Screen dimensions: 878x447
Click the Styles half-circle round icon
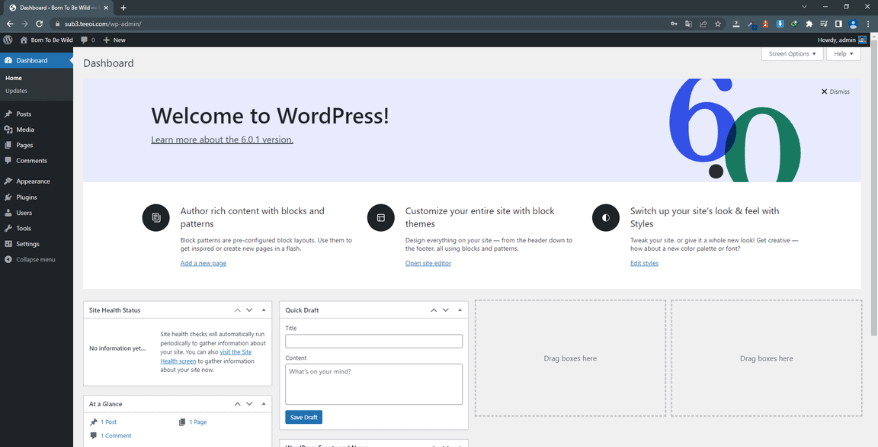pos(606,217)
